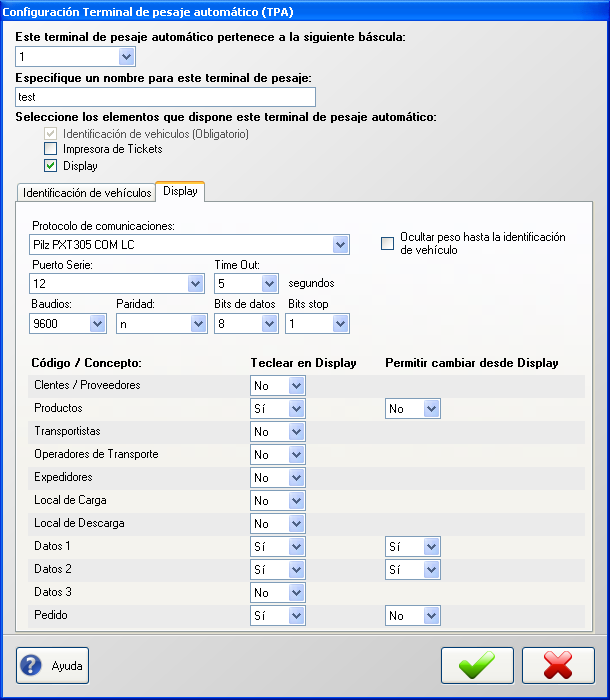Click the Clentes / Proveedores row label
Screen dimensions: 610x700
[87, 385]
